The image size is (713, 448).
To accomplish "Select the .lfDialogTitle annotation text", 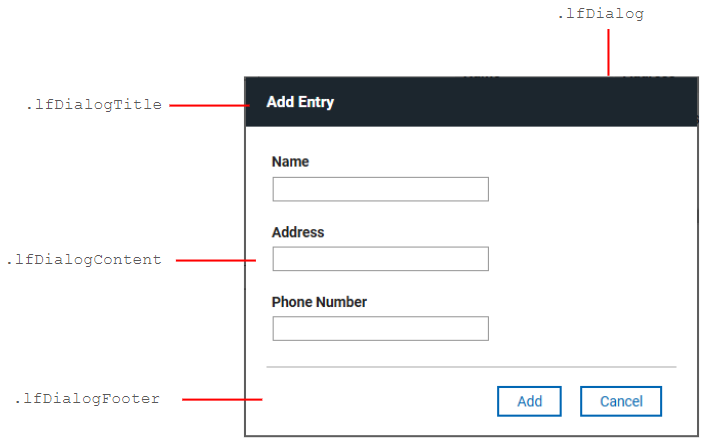I will click(x=94, y=104).
